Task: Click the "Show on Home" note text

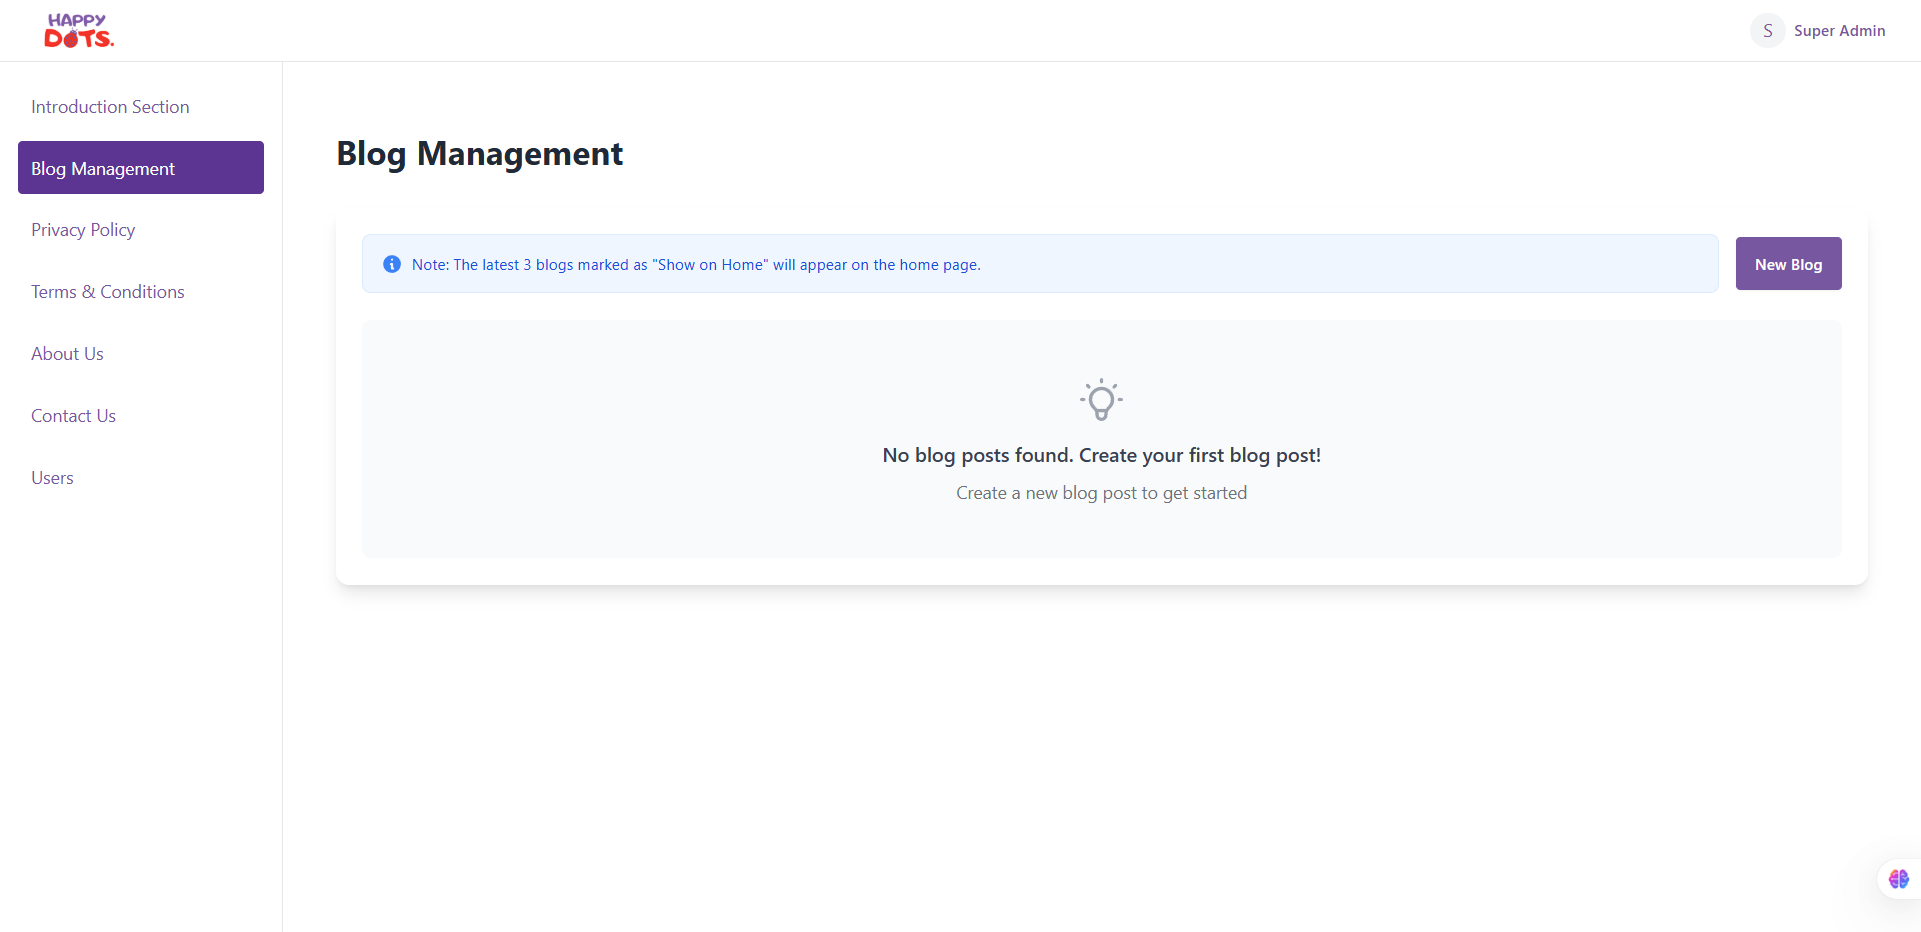Action: pyautogui.click(x=696, y=265)
